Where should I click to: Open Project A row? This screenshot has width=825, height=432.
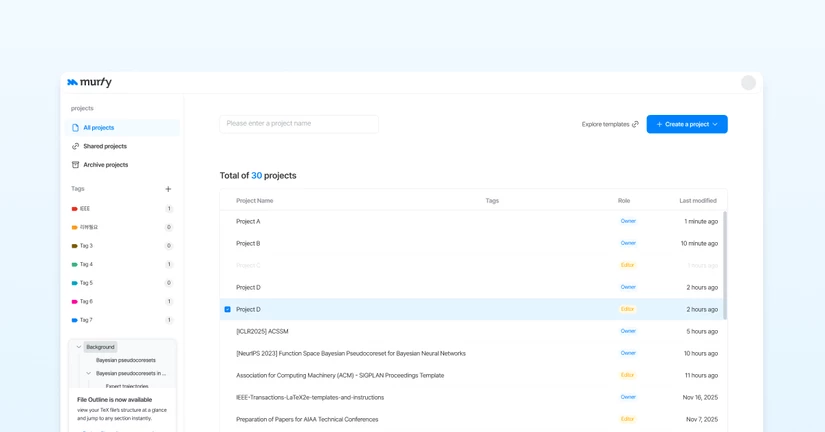472,222
